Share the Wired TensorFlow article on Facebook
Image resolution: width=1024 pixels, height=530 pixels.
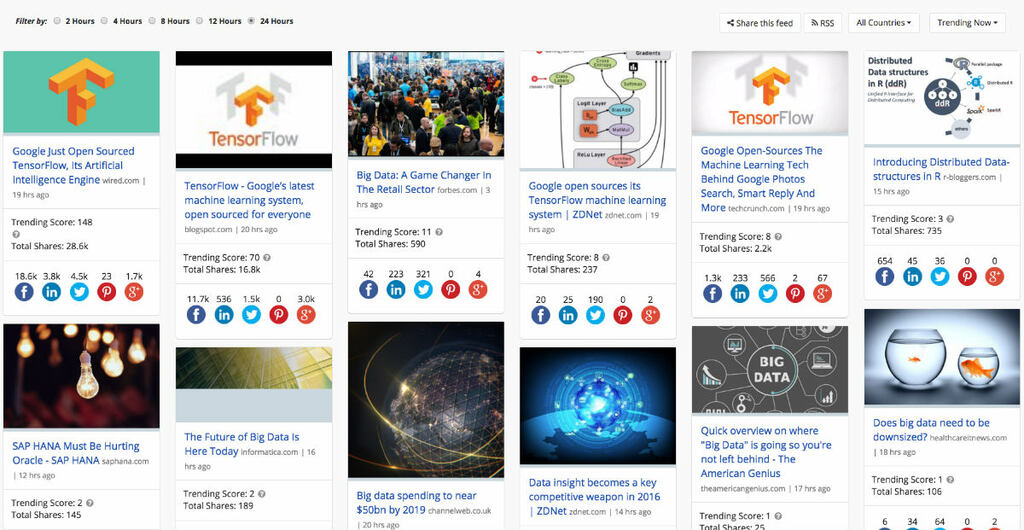click(x=24, y=291)
